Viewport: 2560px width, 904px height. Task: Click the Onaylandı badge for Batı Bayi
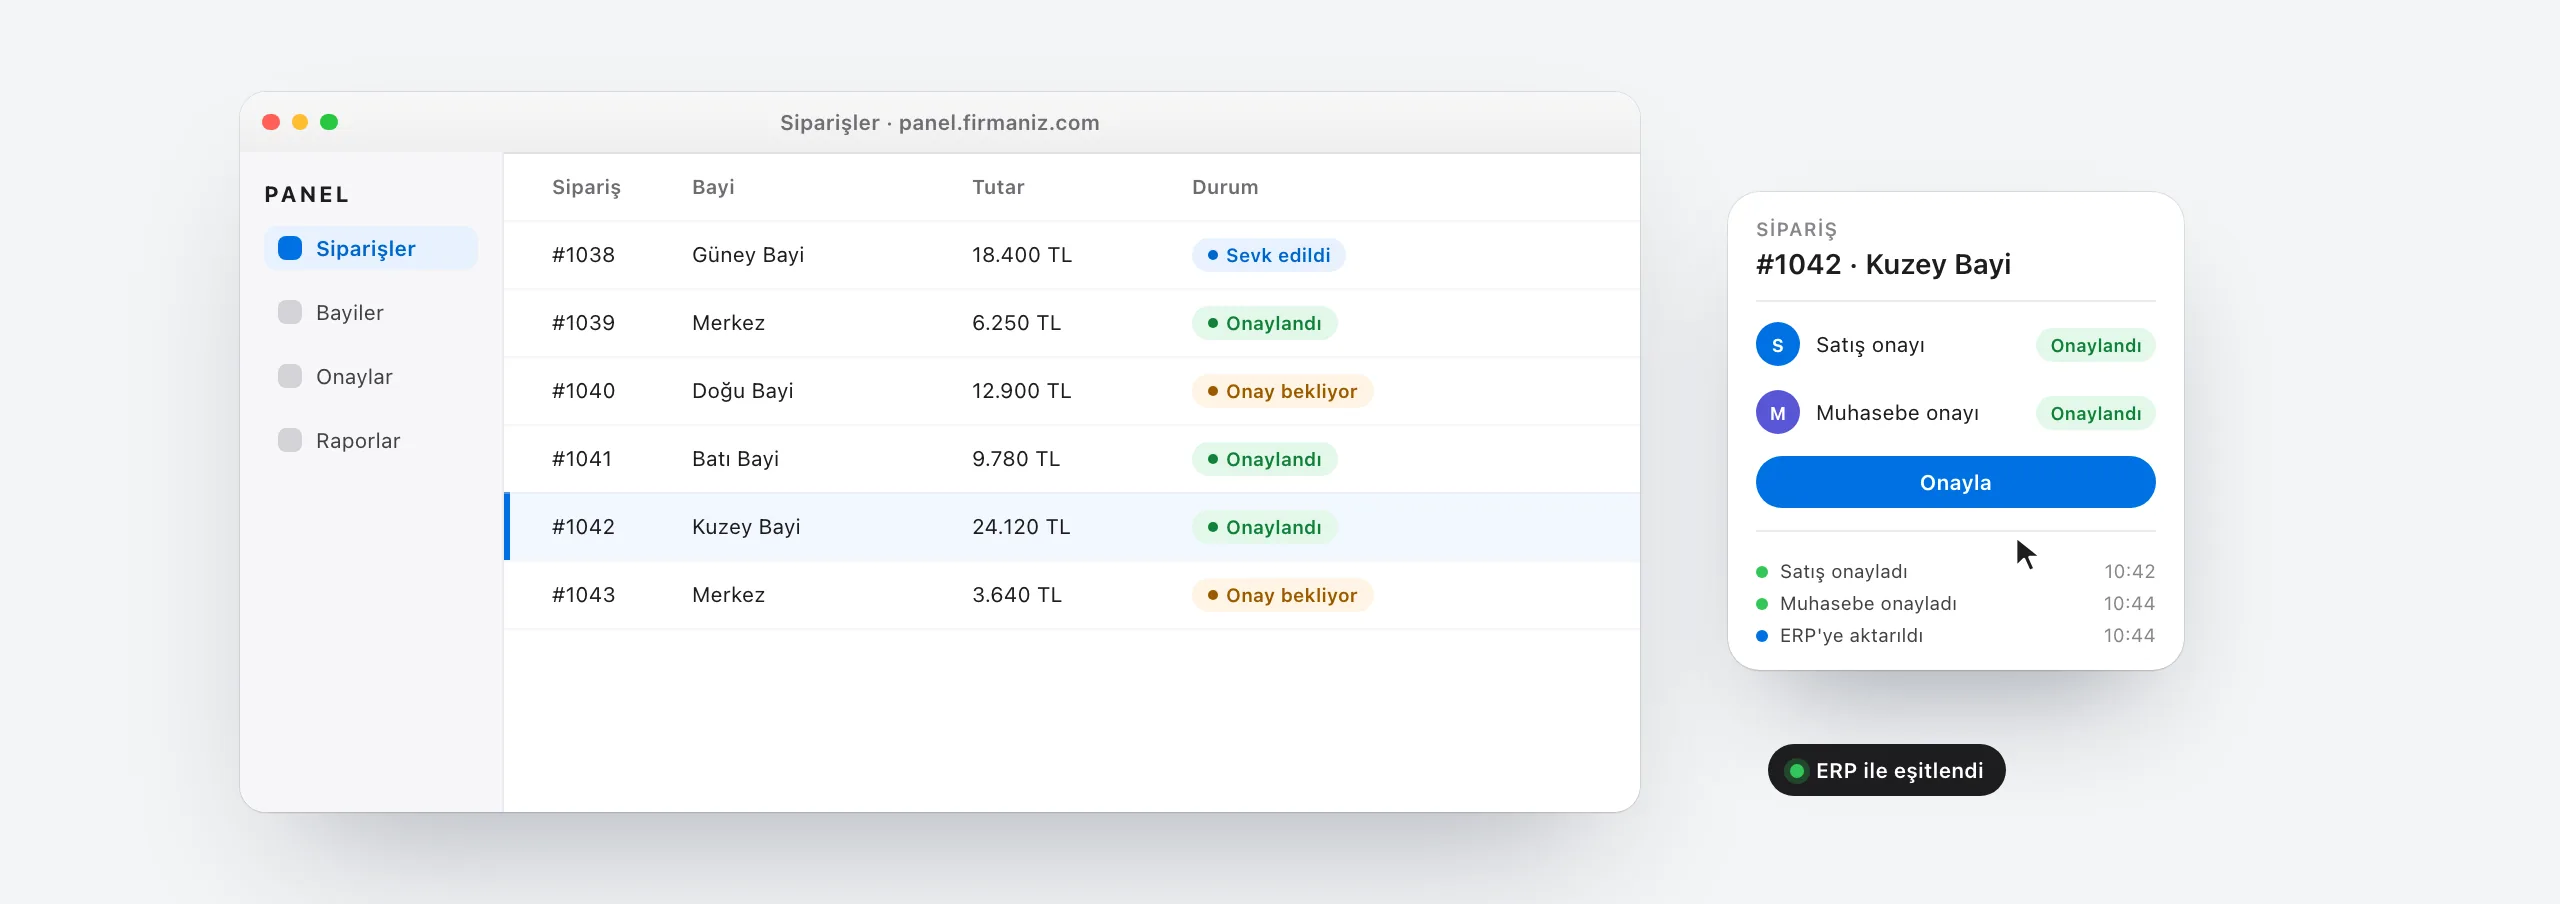click(1265, 459)
